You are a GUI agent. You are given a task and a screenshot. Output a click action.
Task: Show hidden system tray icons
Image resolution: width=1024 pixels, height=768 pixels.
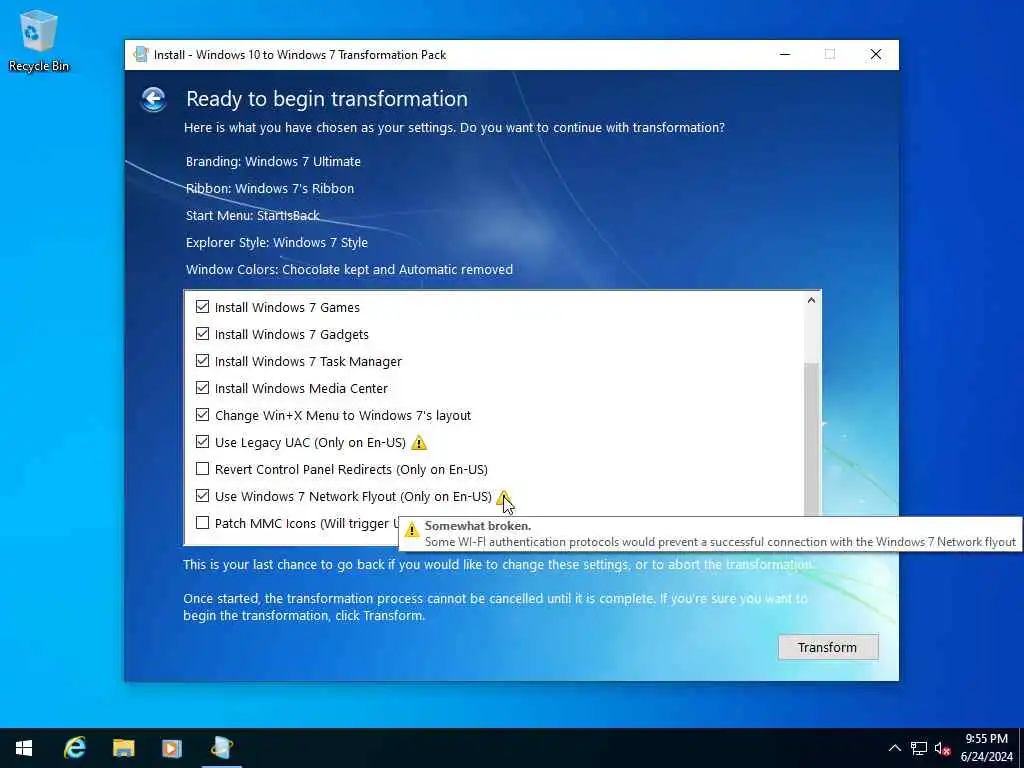point(895,748)
